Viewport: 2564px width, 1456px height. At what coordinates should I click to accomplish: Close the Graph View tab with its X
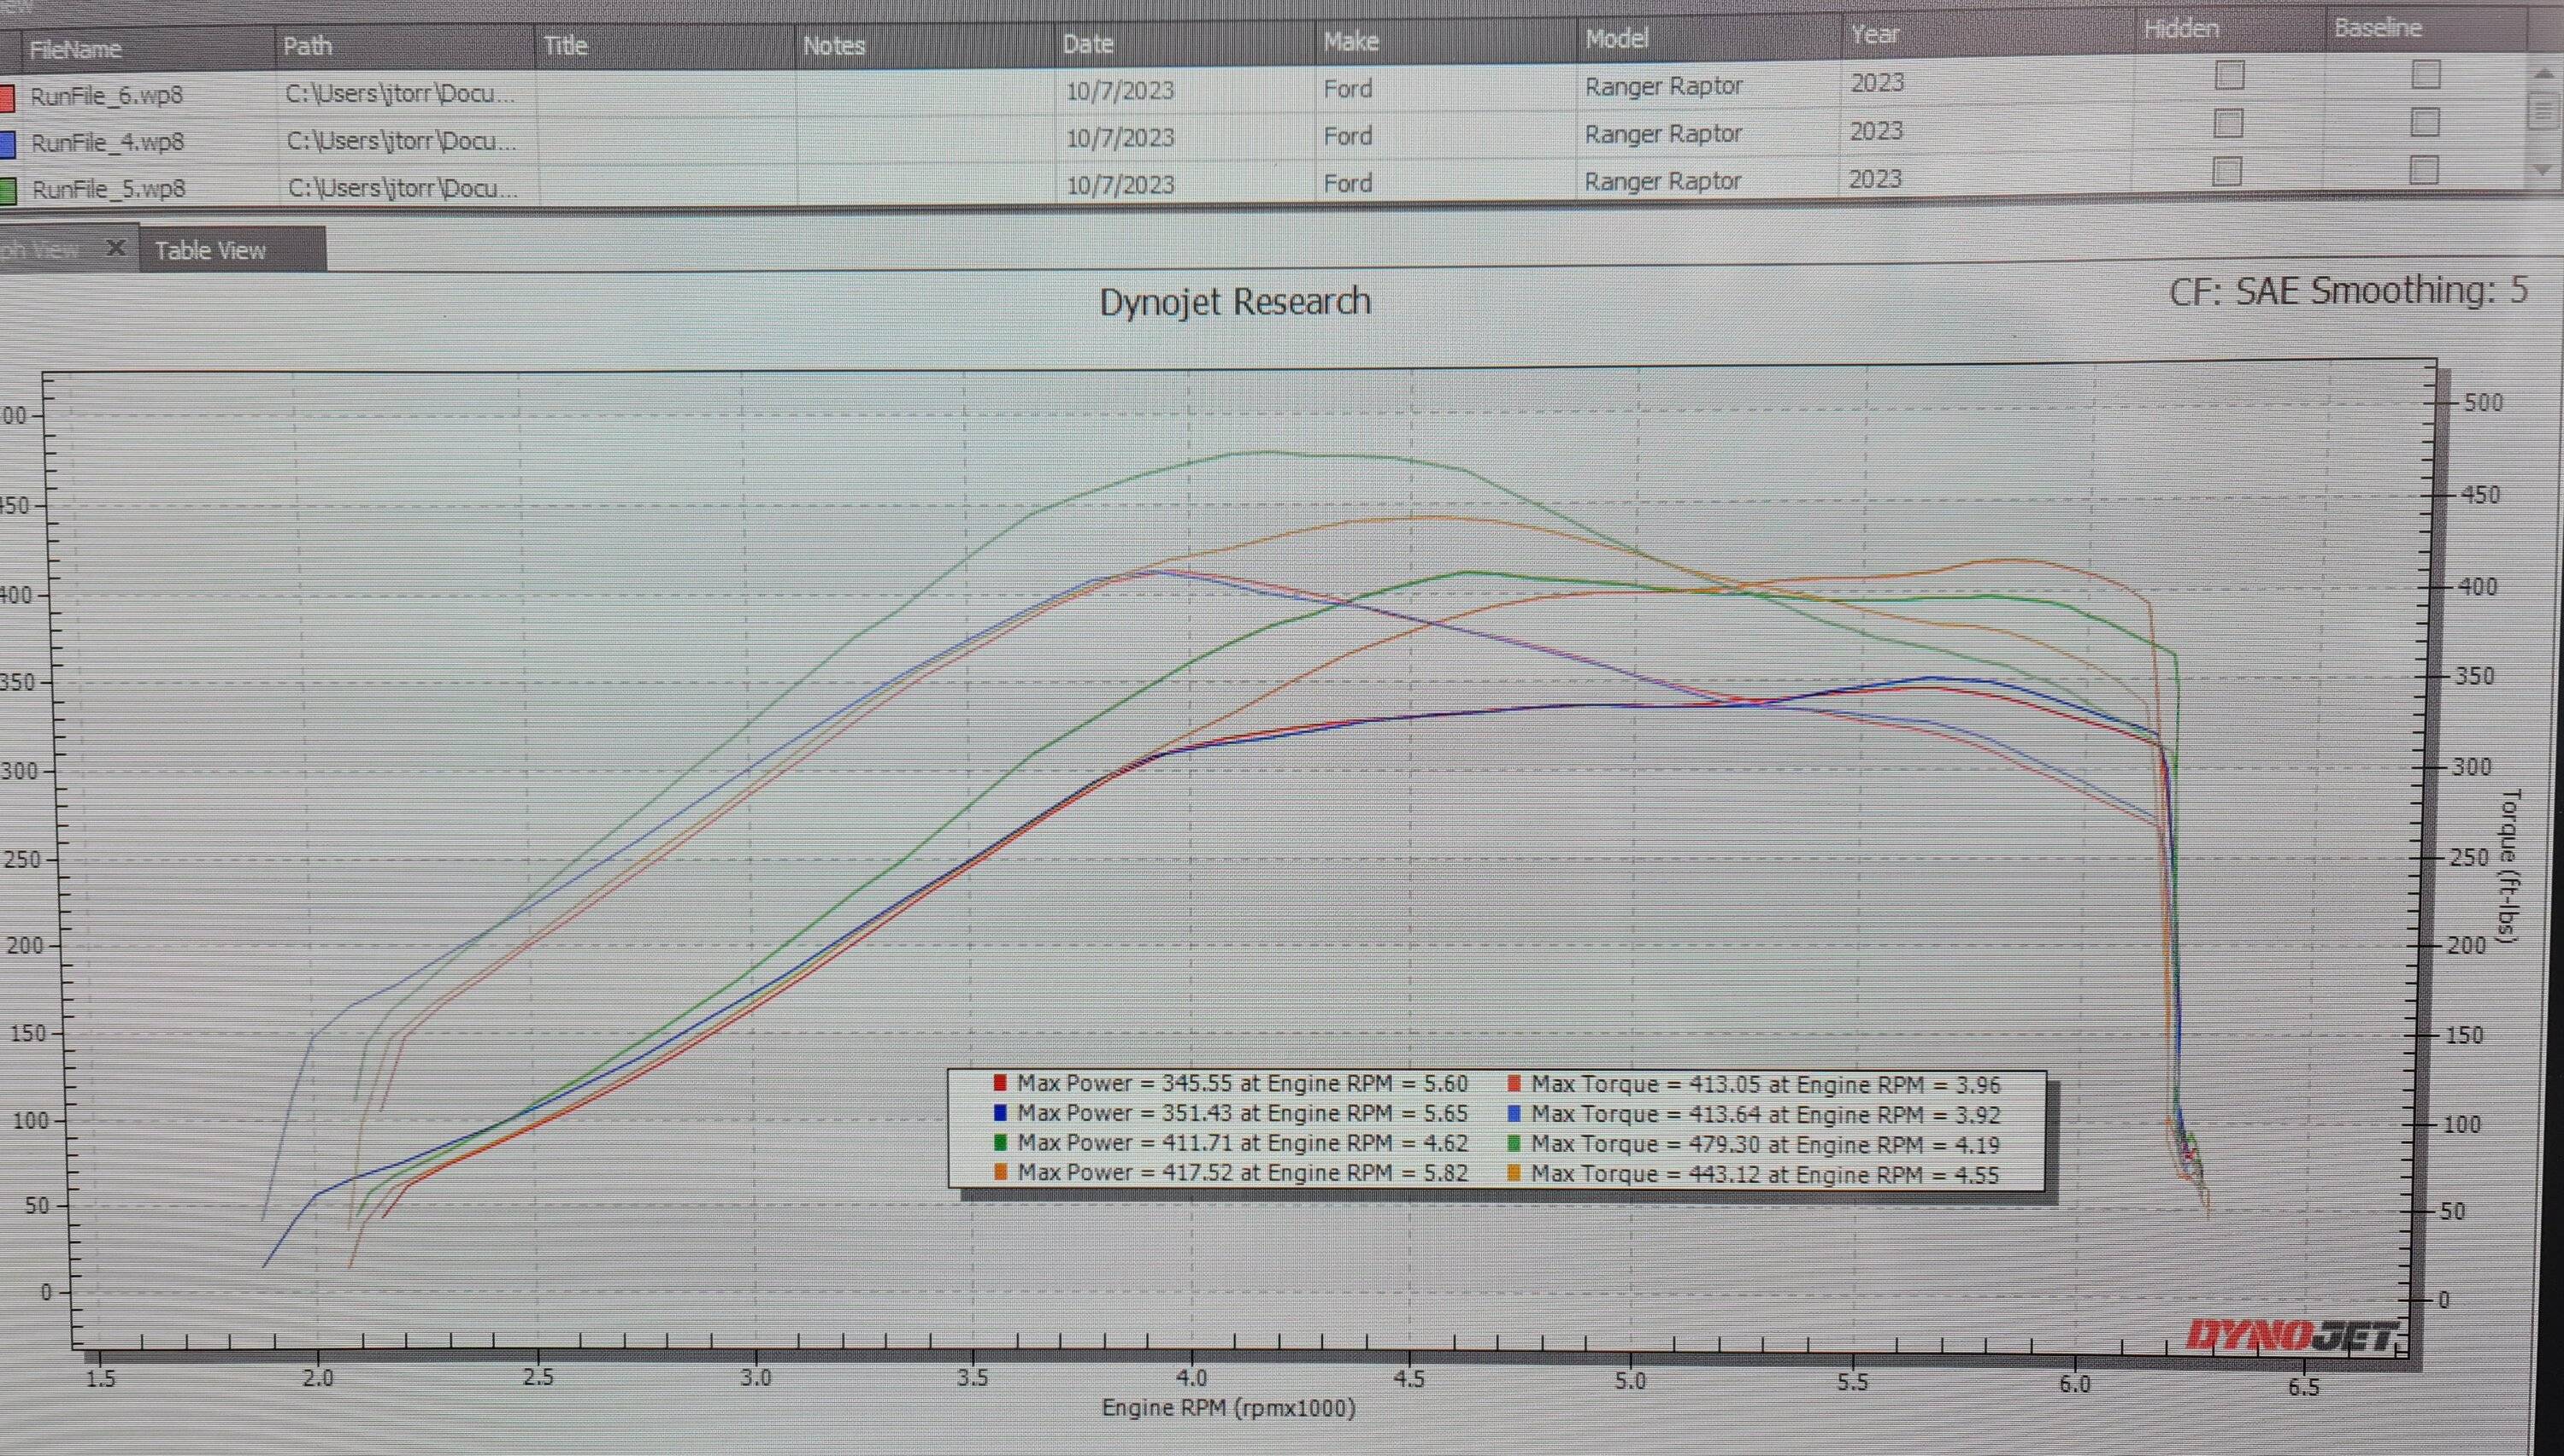click(116, 247)
